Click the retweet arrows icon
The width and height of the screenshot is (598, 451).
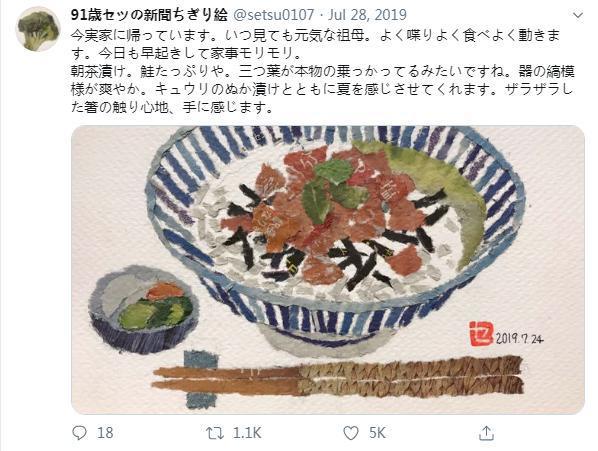215,433
